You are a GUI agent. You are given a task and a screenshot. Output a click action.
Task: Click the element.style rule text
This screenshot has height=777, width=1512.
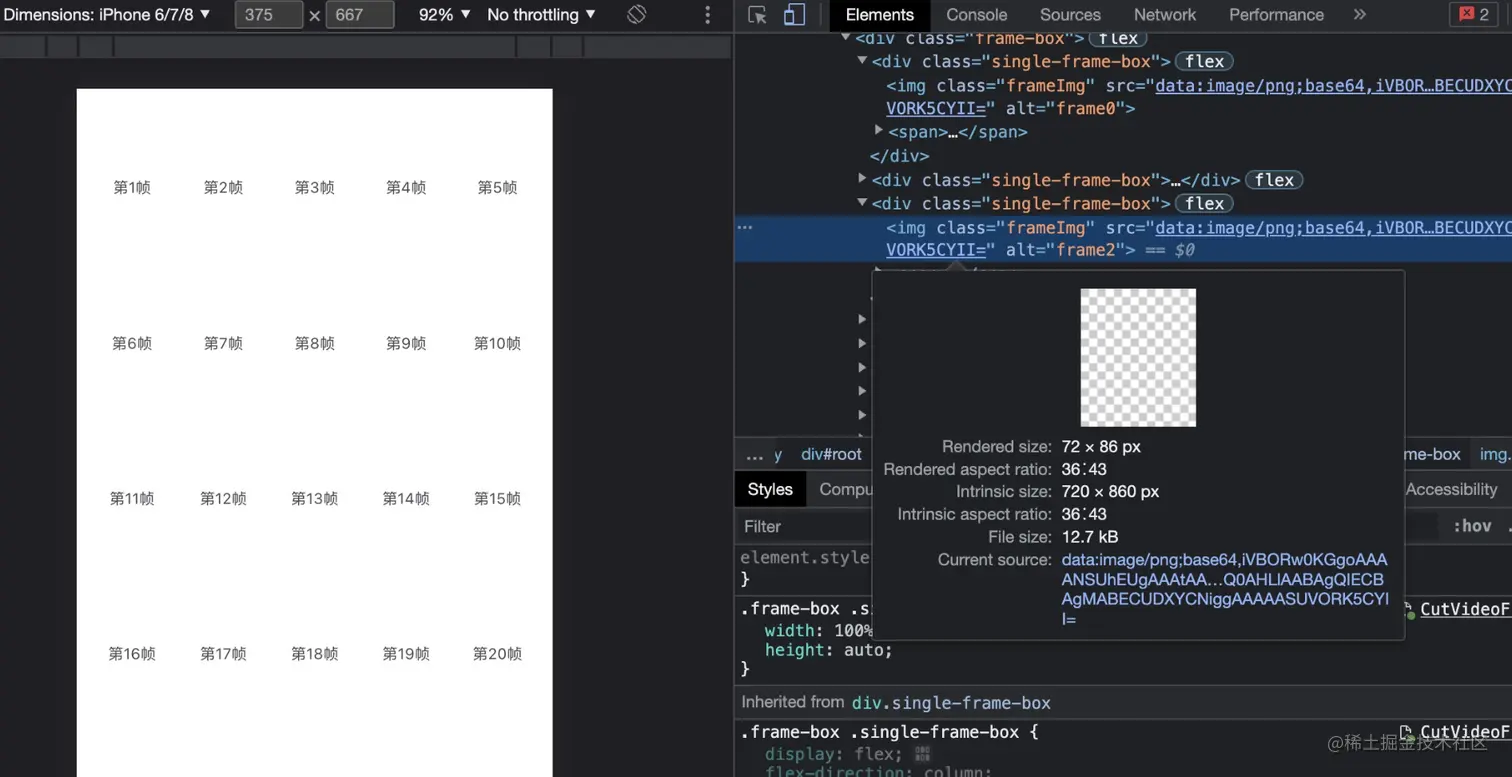point(805,557)
